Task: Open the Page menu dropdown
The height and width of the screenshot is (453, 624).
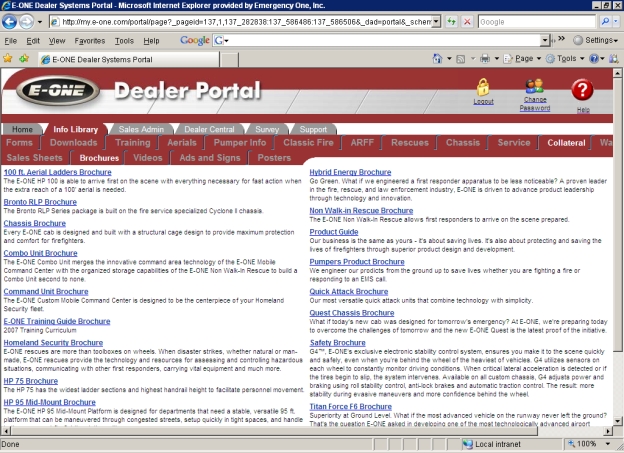Action: 522,59
